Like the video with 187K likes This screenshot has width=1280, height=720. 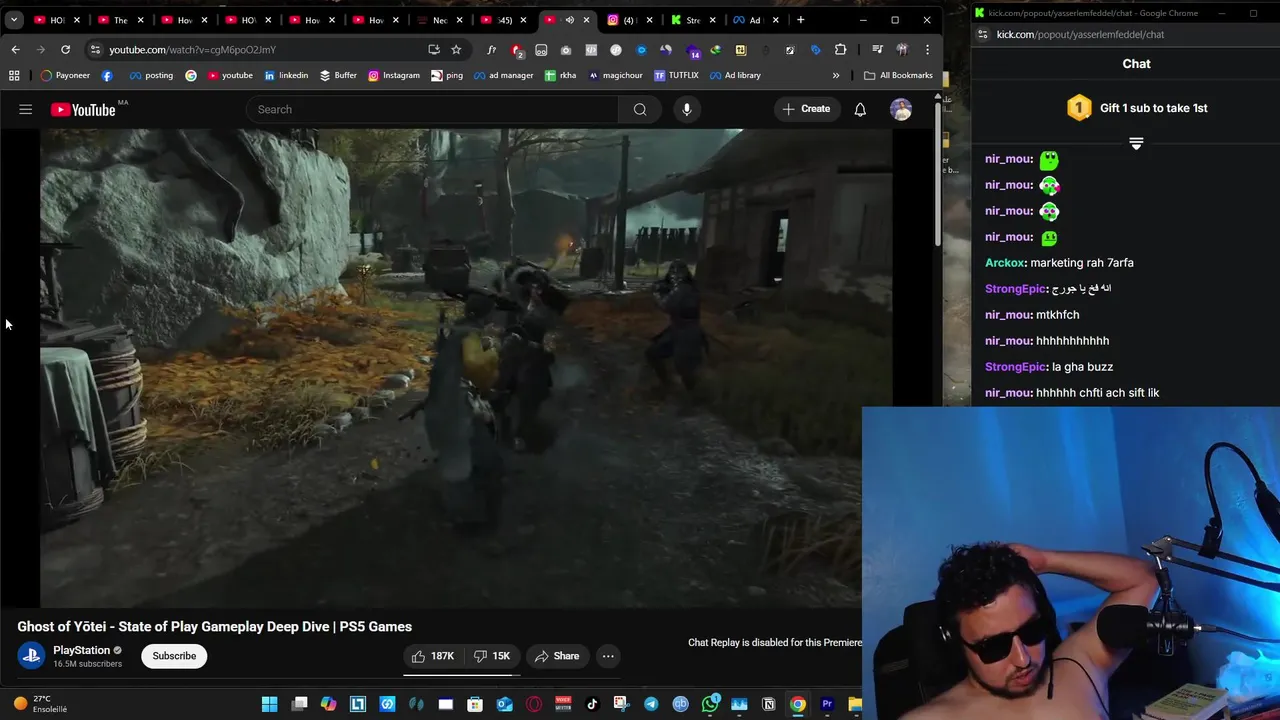tap(433, 656)
